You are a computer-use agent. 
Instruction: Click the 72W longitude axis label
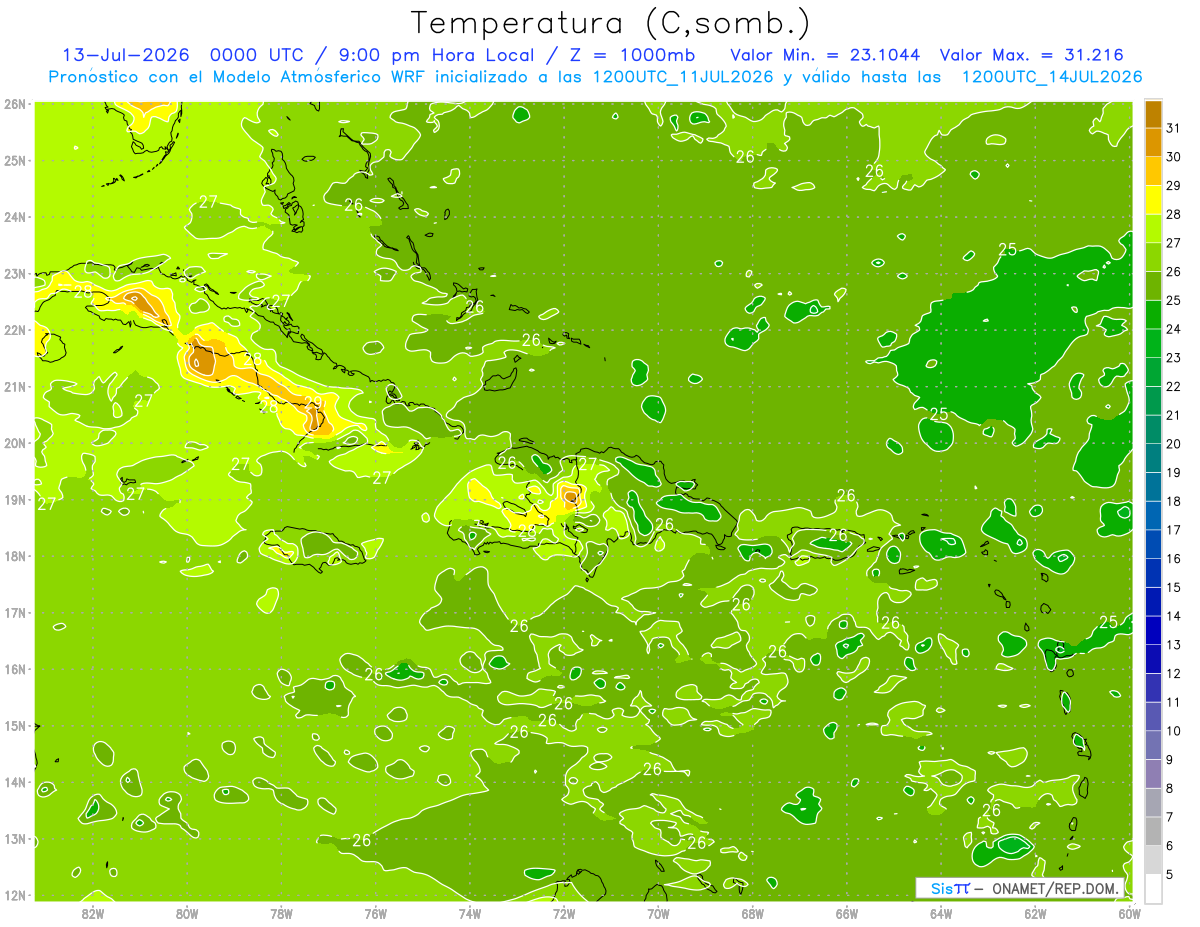[564, 913]
